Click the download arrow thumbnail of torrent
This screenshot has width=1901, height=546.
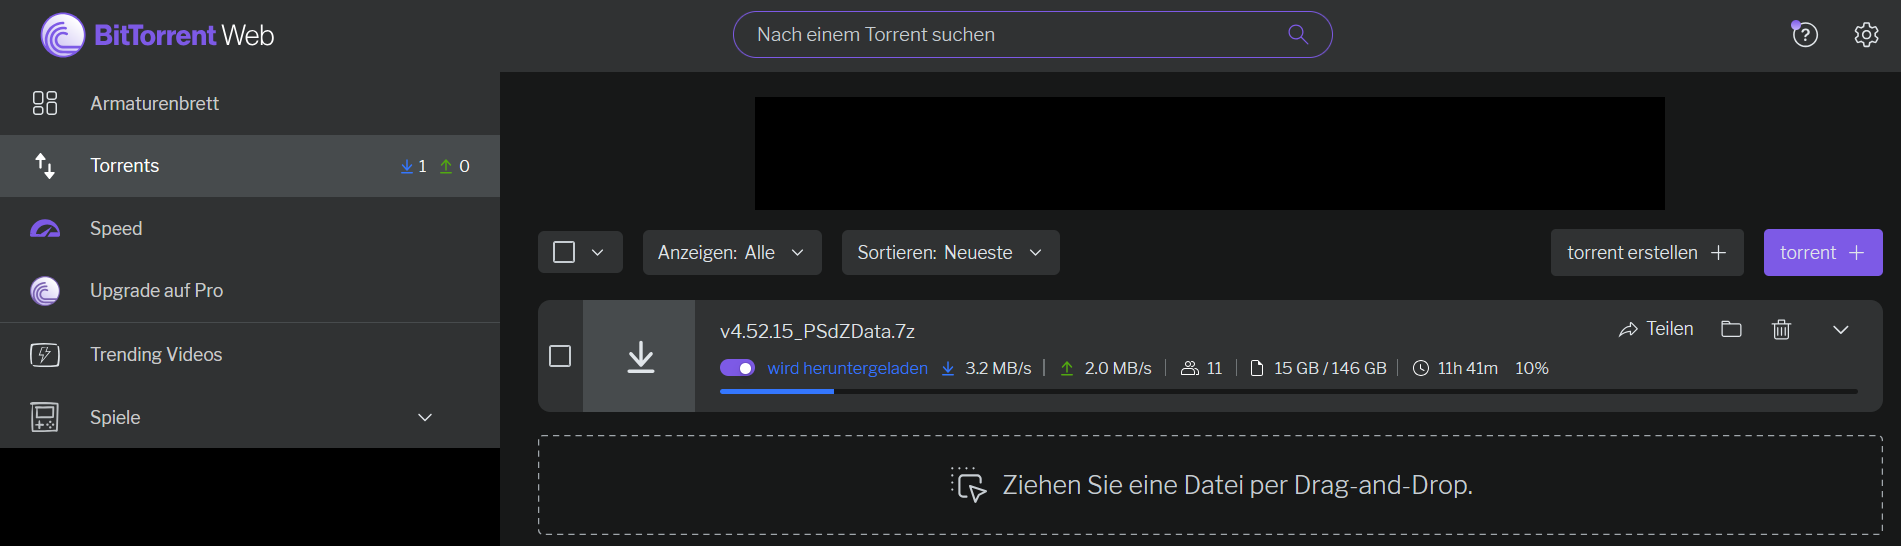pos(640,356)
